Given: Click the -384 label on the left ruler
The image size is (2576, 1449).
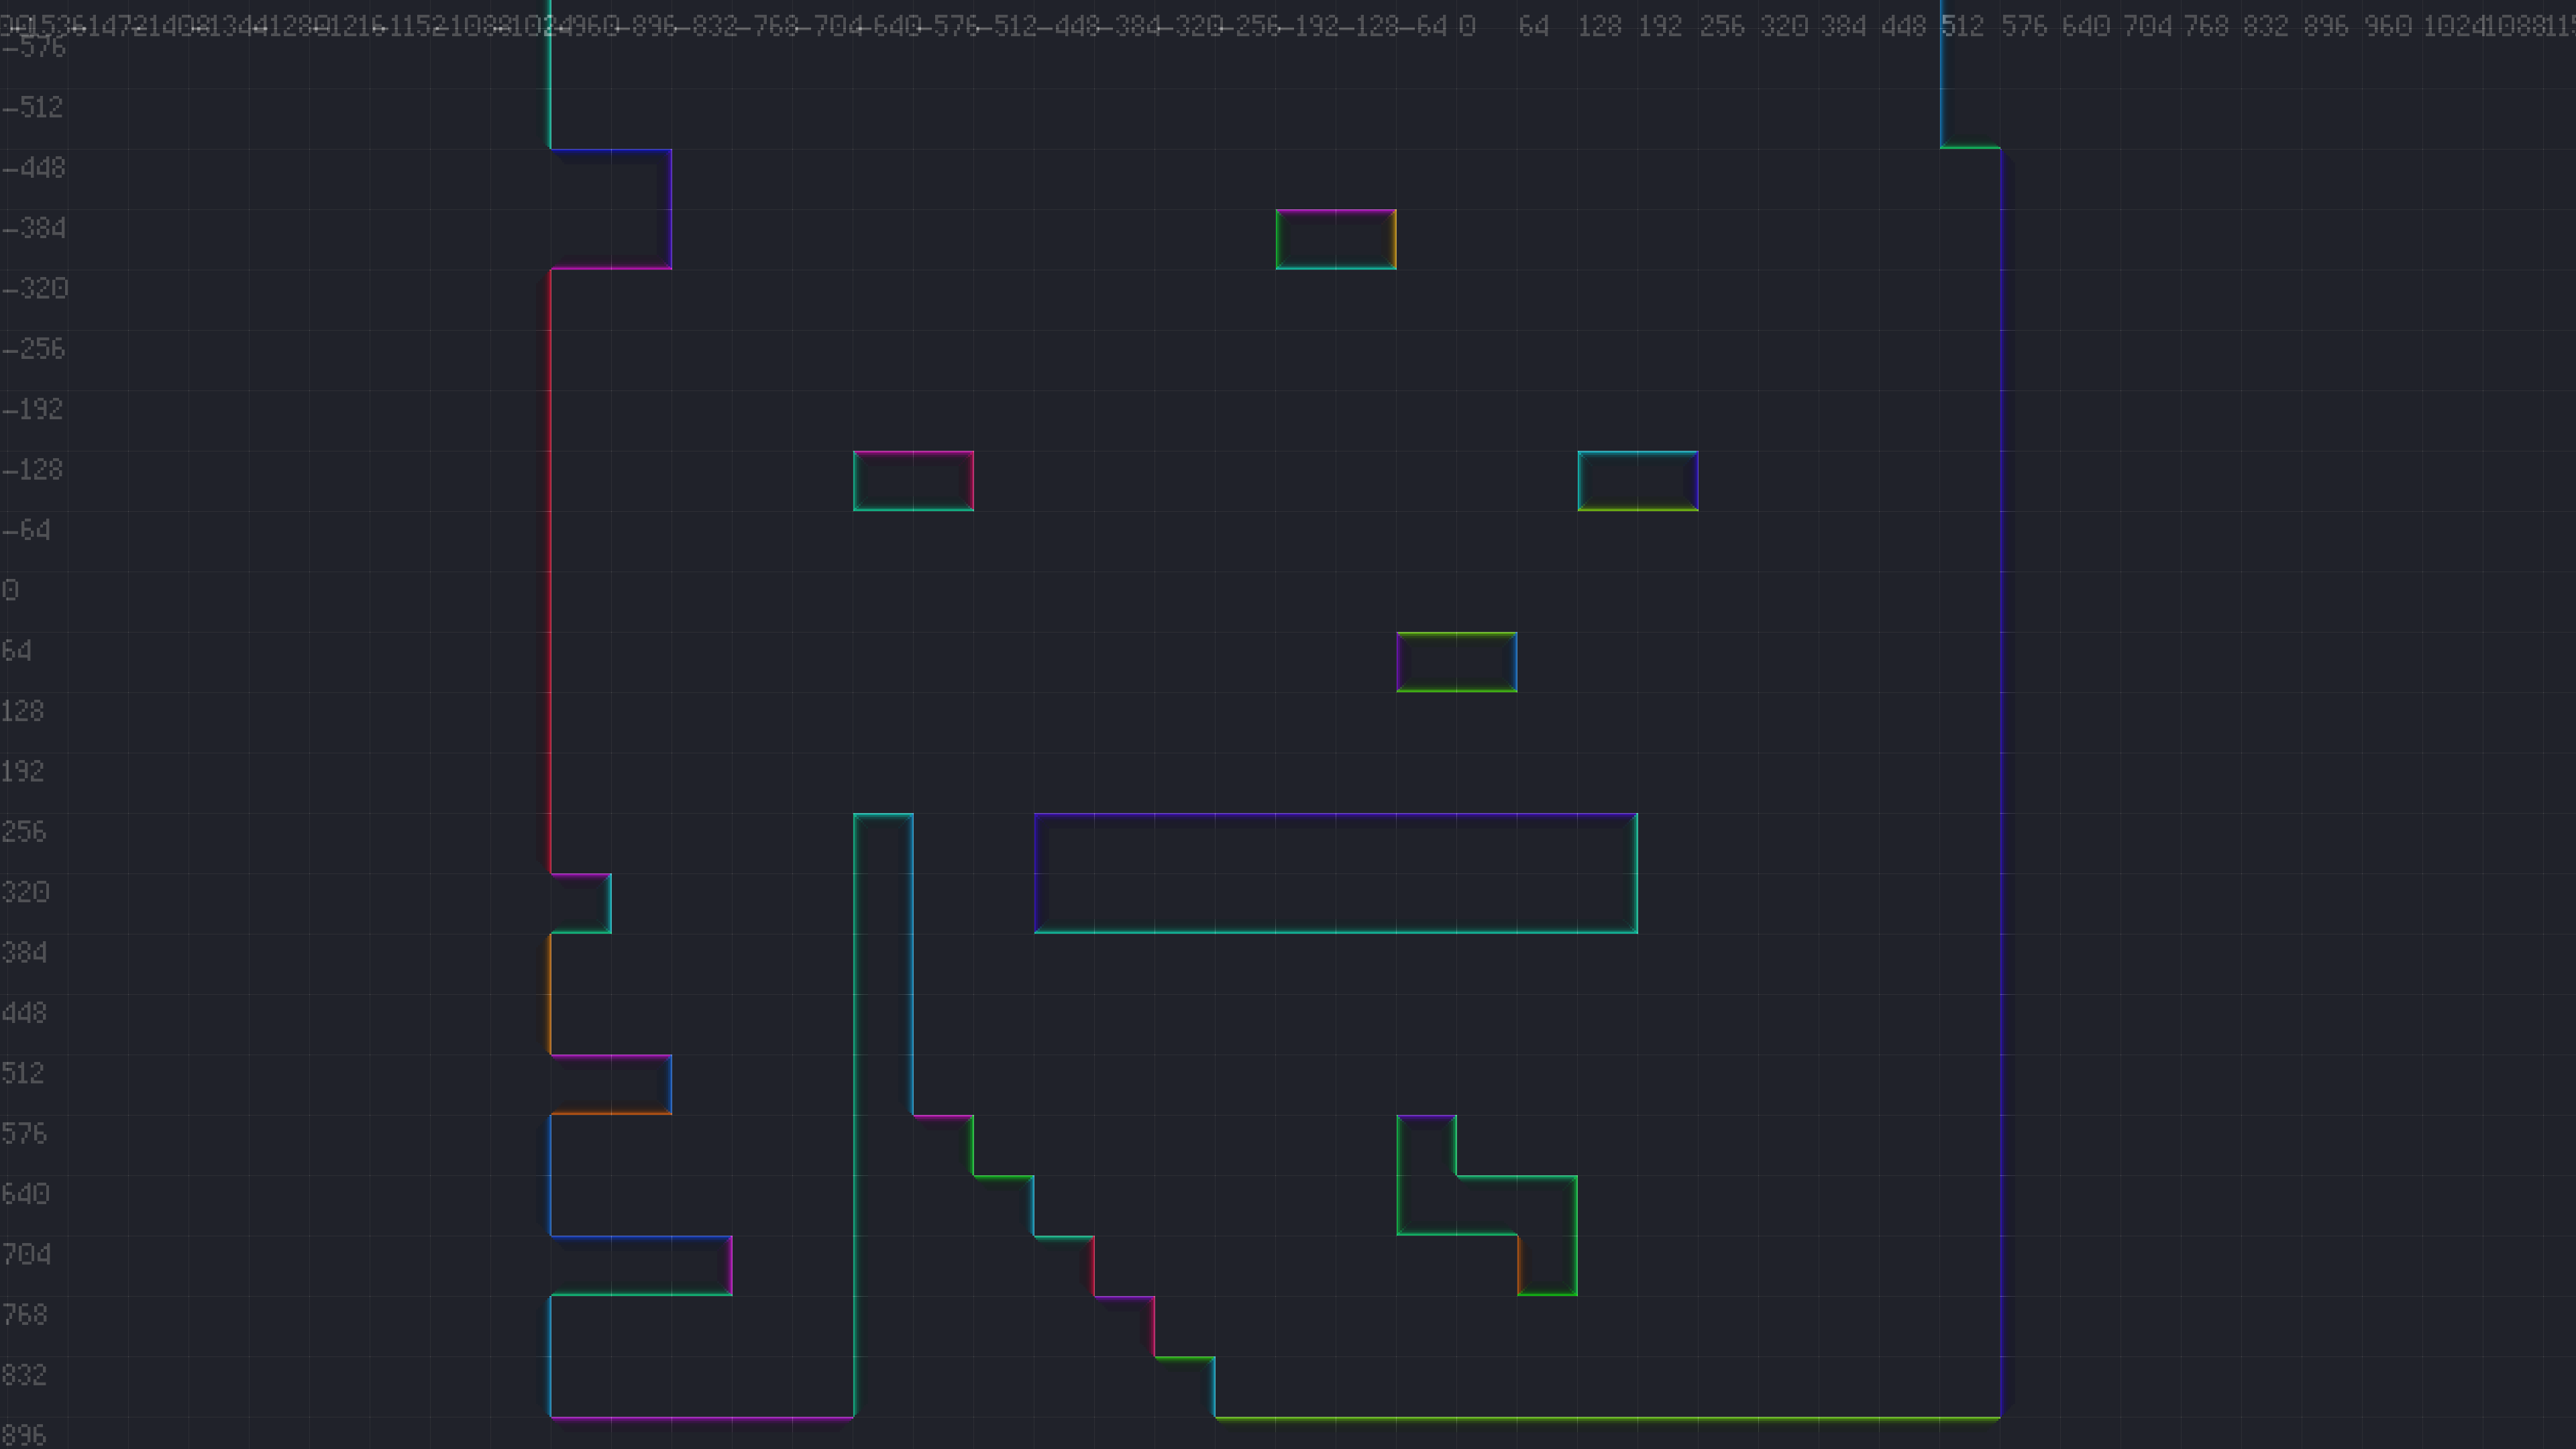Looking at the screenshot, I should pos(33,228).
